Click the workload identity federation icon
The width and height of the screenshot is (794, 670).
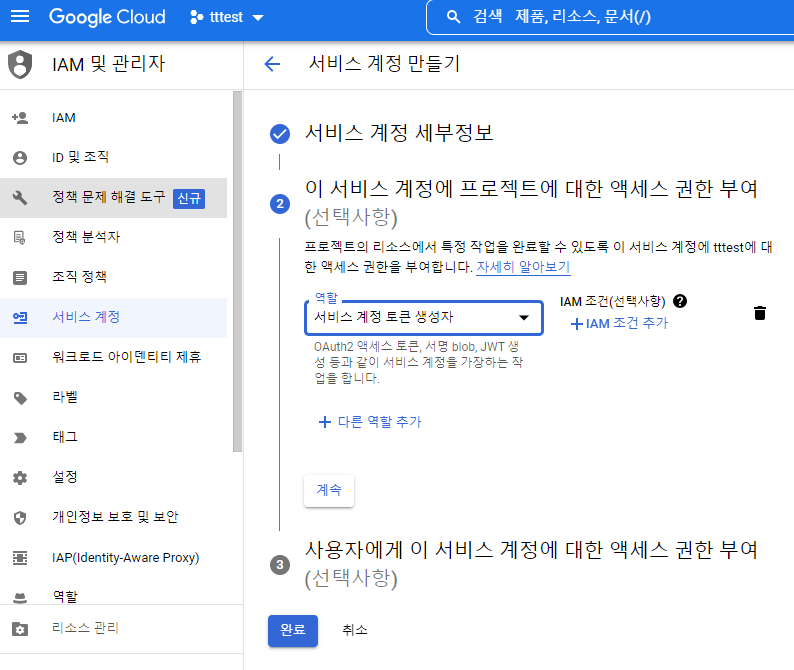click(x=20, y=358)
